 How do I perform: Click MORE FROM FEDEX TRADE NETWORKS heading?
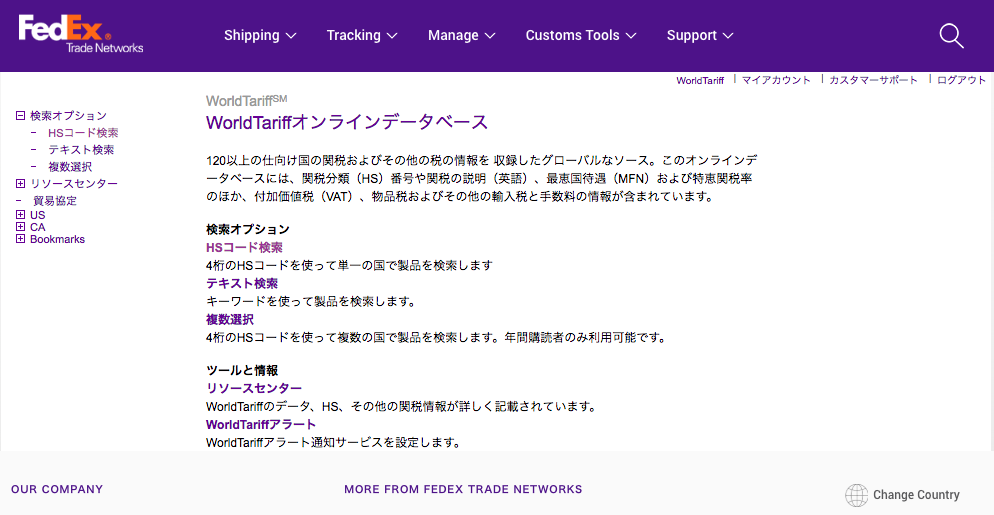click(463, 490)
